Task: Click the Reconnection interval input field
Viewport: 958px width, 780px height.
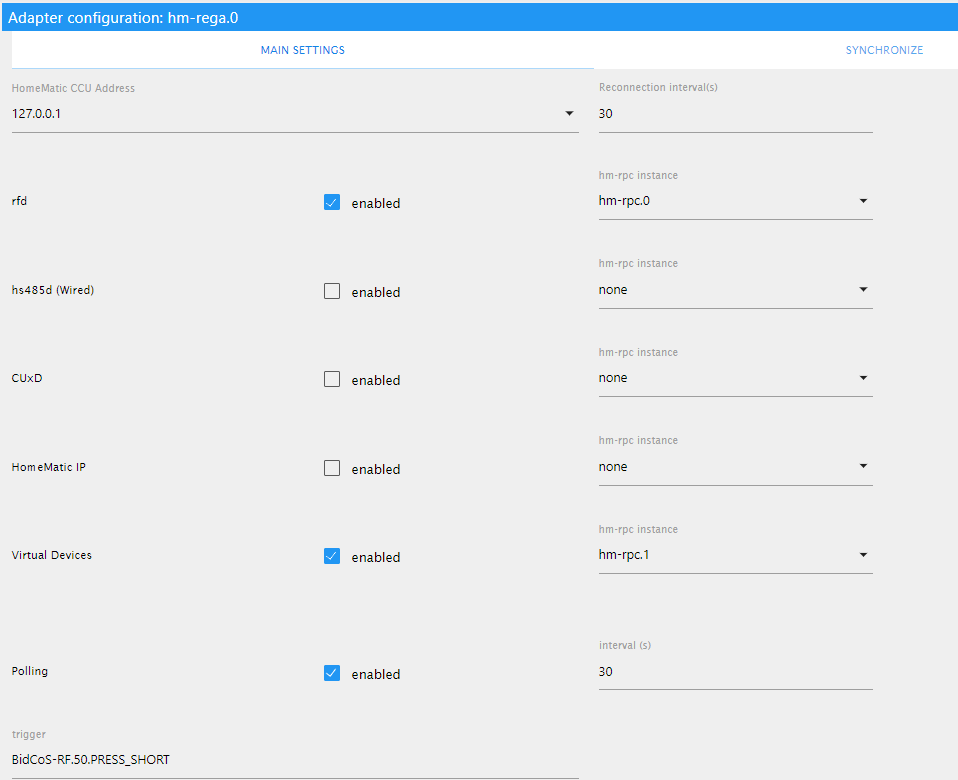Action: 735,114
